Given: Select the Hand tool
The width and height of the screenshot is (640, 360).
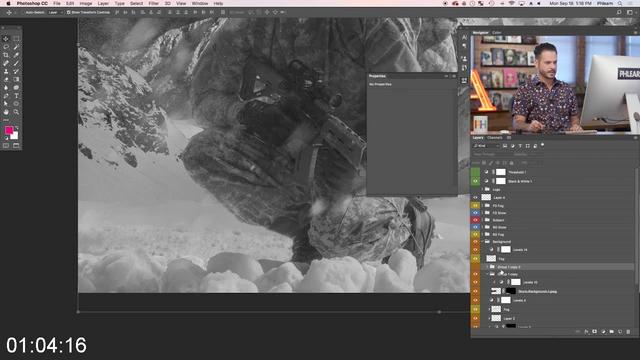Looking at the screenshot, I should 6,111.
